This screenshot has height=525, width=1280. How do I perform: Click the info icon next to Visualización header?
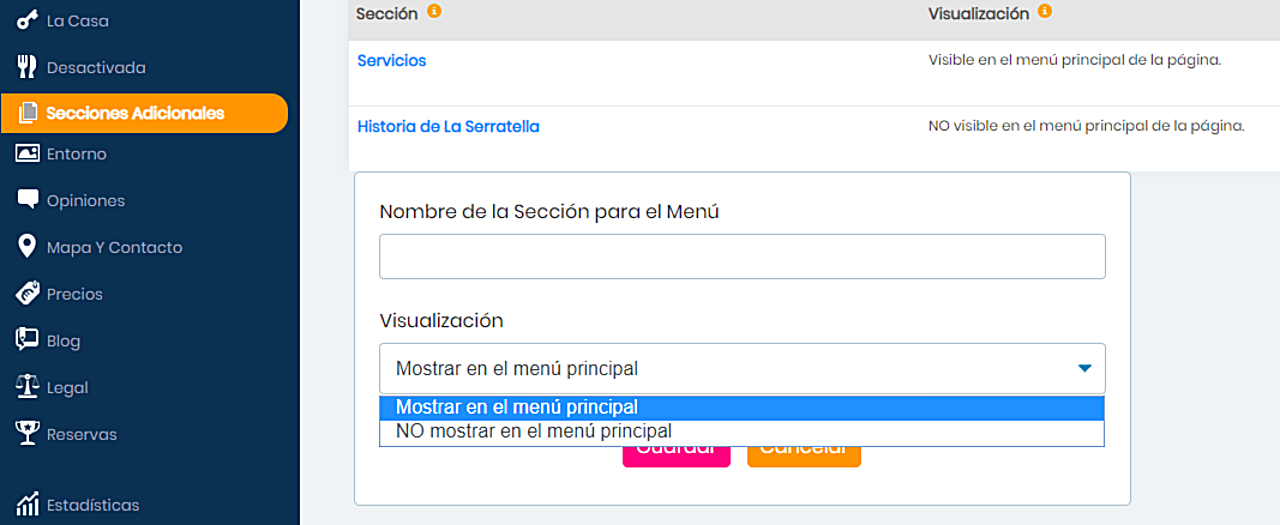[x=1045, y=12]
